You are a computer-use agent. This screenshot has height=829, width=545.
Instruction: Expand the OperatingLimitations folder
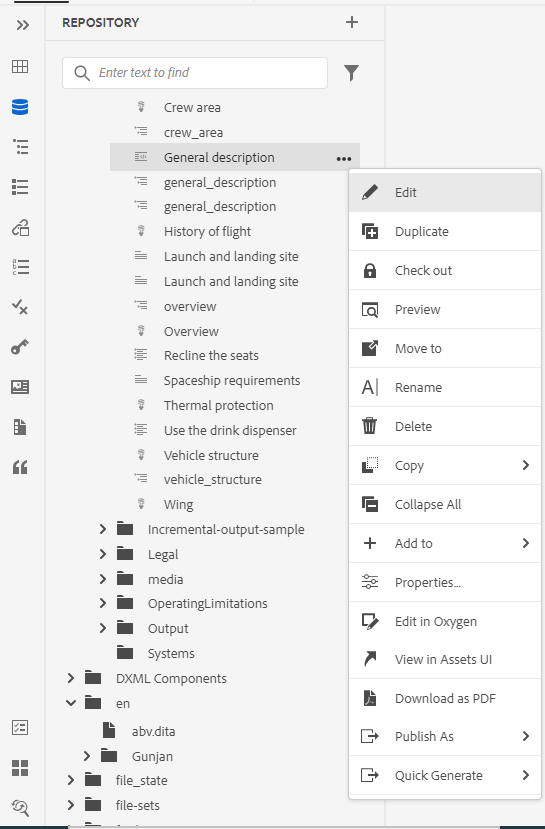click(103, 603)
